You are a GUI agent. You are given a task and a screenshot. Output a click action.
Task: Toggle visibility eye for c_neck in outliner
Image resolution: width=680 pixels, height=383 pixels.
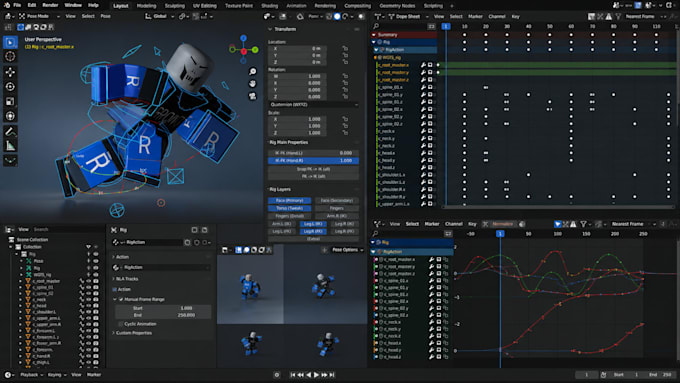coord(89,300)
